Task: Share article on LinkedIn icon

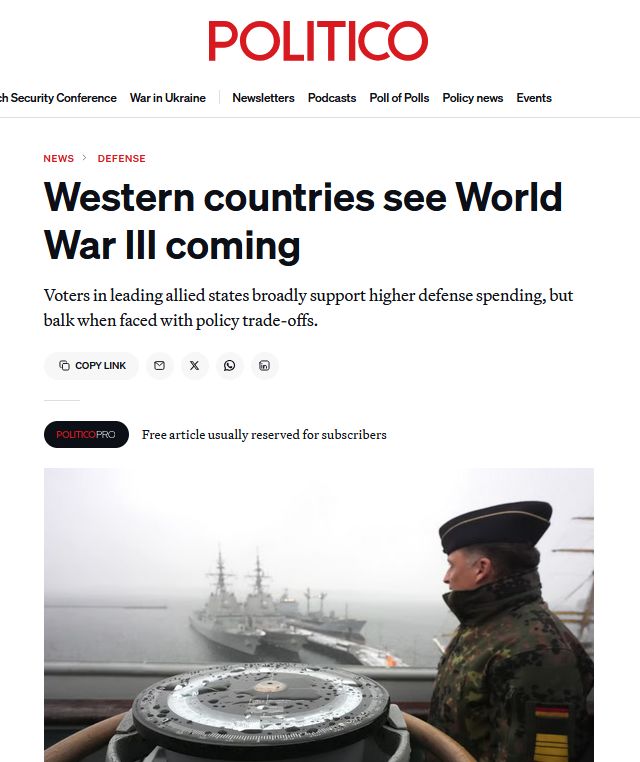Action: [264, 365]
